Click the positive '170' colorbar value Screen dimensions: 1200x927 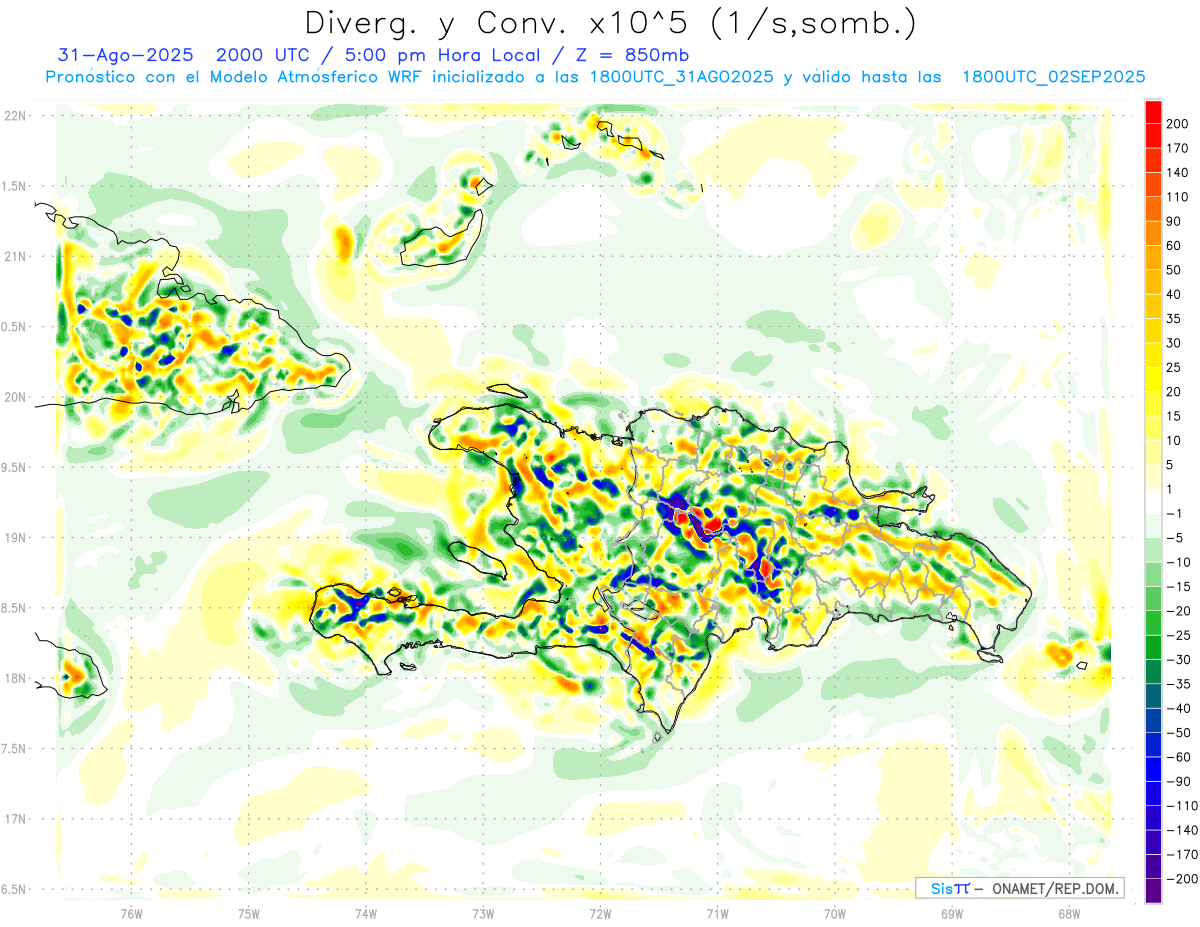(1177, 148)
